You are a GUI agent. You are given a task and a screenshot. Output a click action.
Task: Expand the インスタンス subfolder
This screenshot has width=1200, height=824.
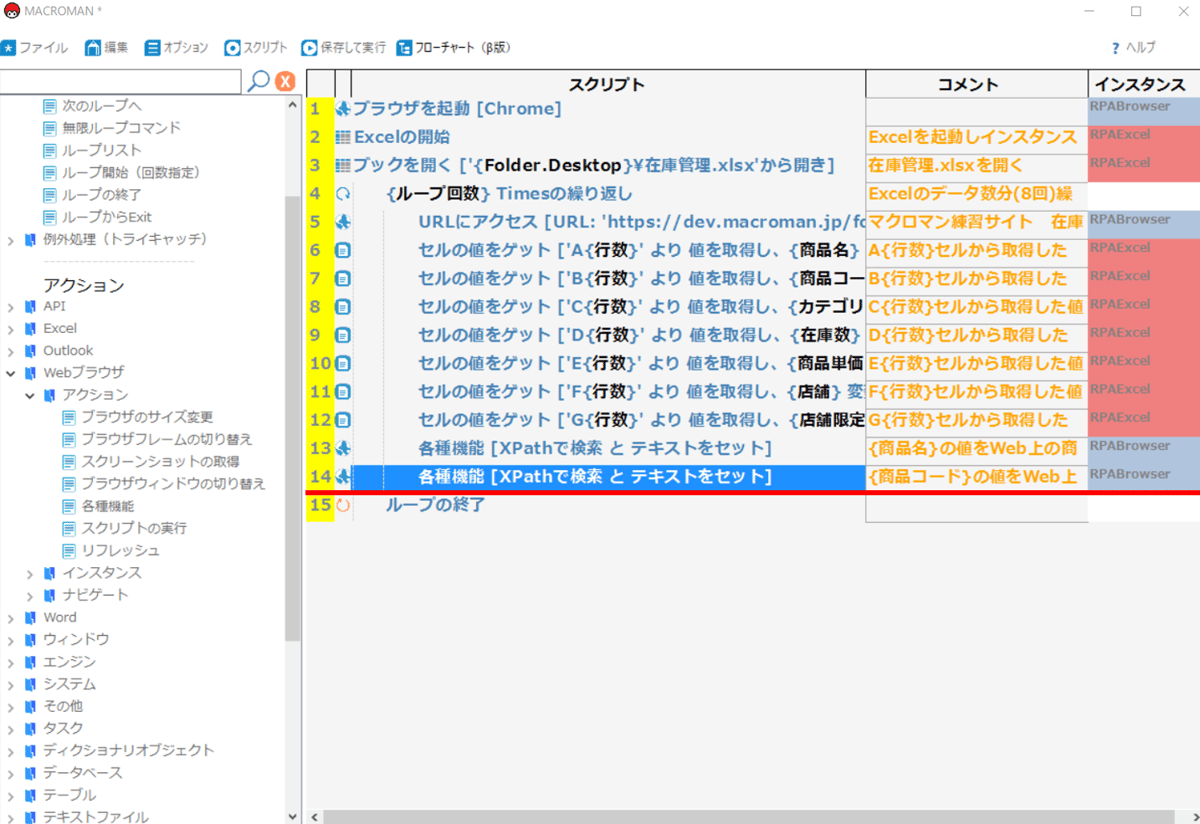pos(30,573)
